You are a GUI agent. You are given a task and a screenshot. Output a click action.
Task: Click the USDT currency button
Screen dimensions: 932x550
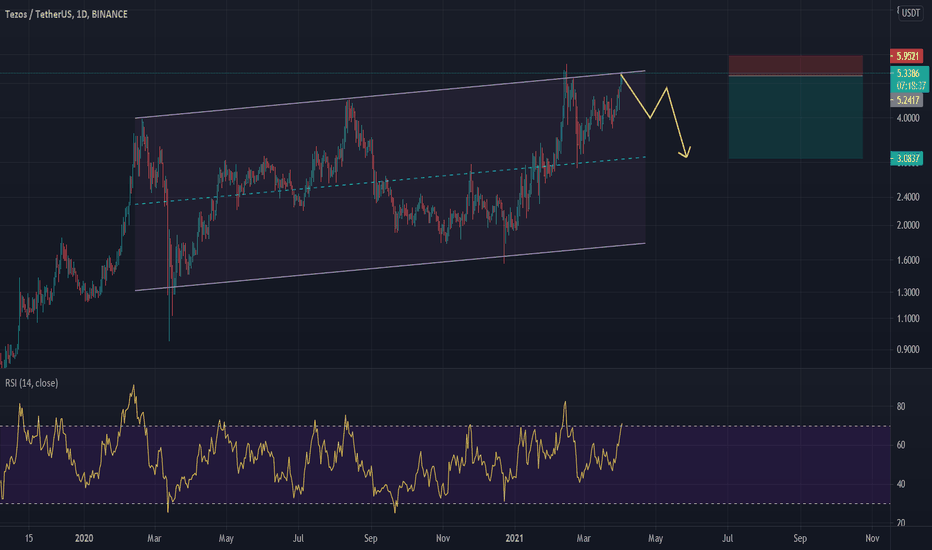(x=911, y=12)
